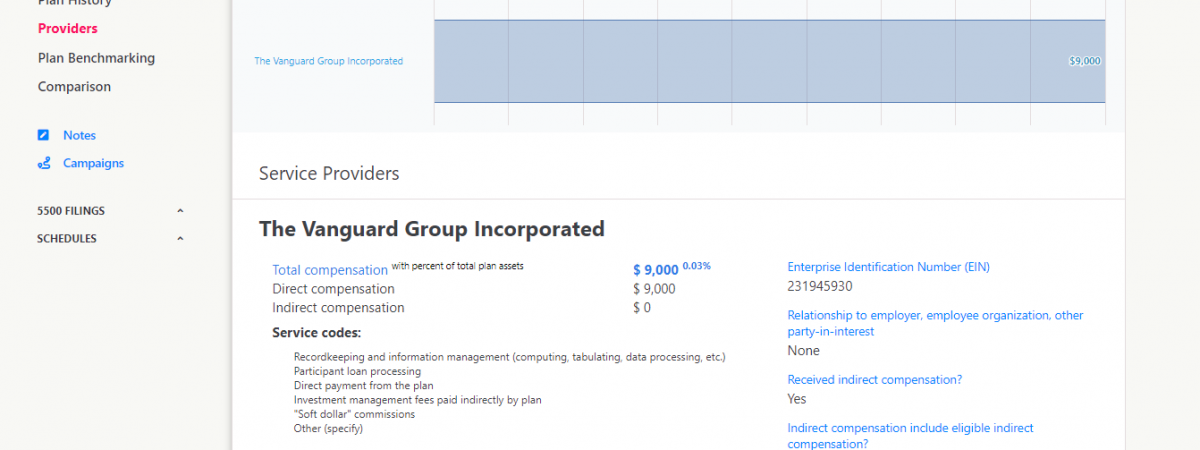The image size is (1200, 450).
Task: Click the Total compensation link
Action: tap(329, 270)
